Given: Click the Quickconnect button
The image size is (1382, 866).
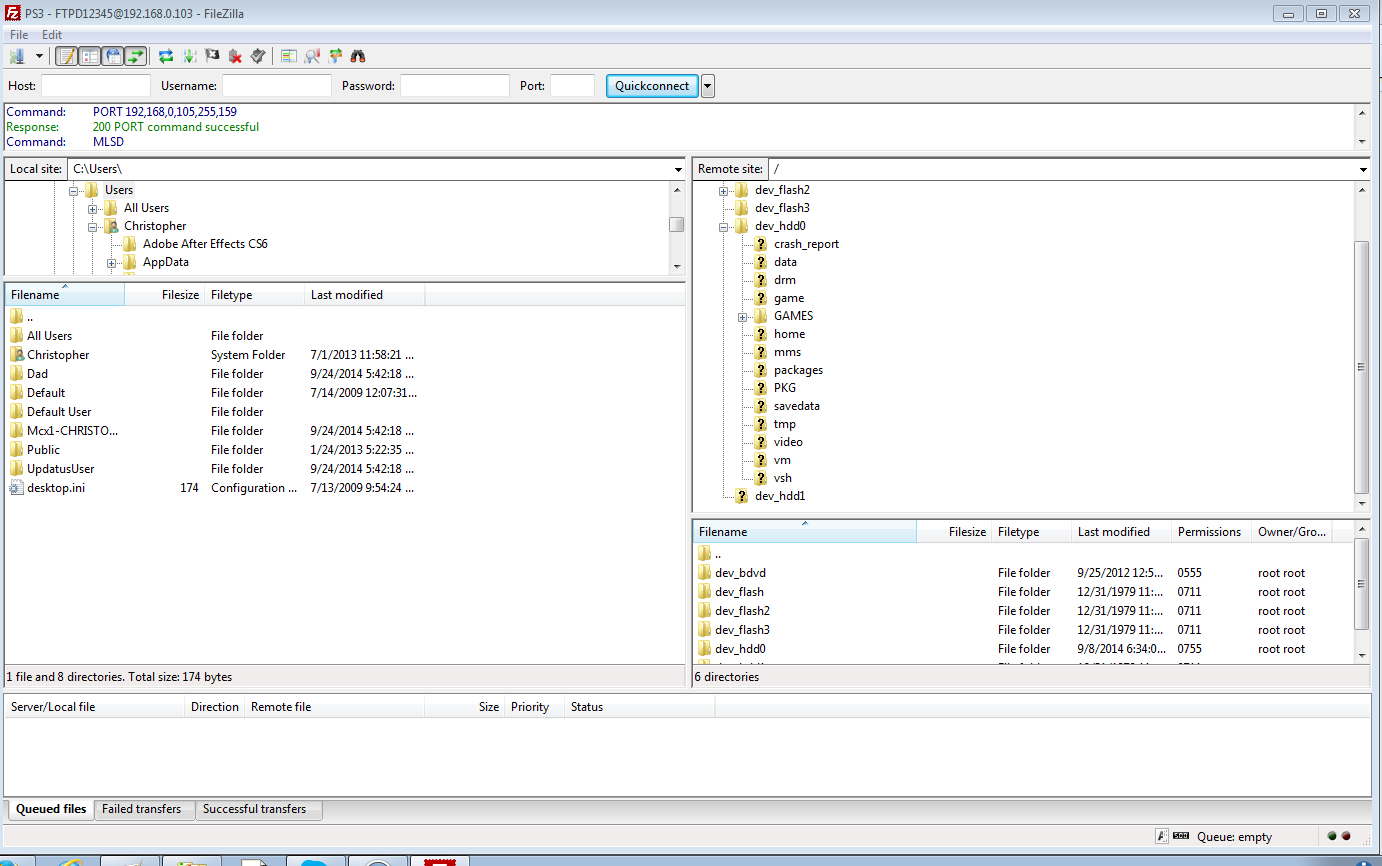Looking at the screenshot, I should pyautogui.click(x=652, y=86).
